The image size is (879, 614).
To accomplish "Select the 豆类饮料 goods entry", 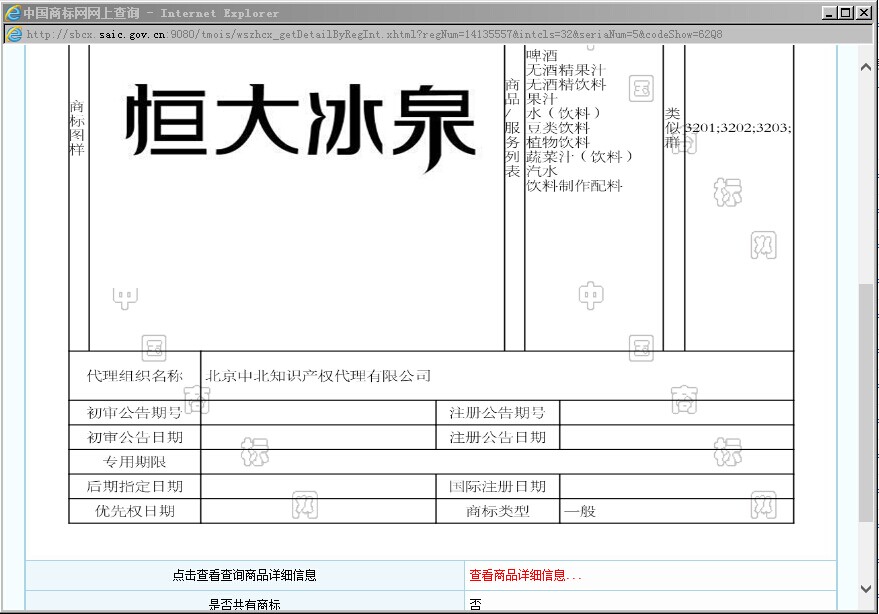I will [558, 128].
